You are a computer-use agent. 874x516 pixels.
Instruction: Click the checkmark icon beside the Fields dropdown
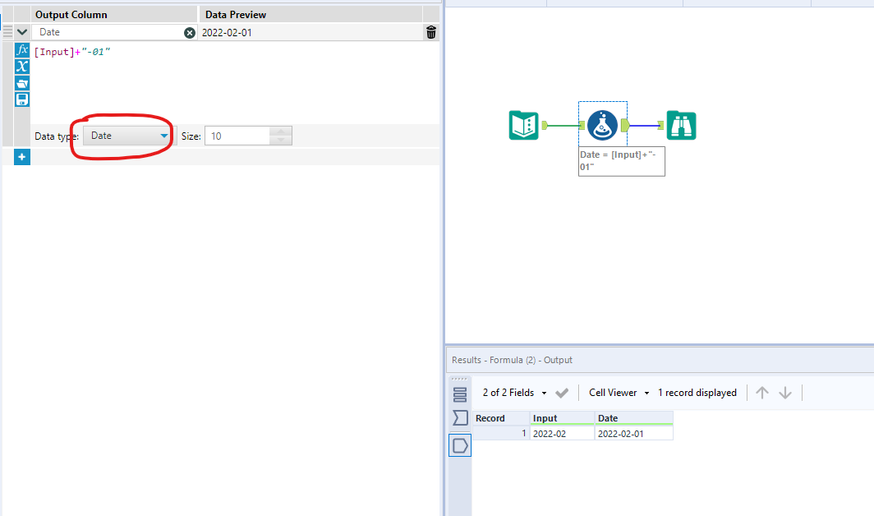(x=562, y=393)
